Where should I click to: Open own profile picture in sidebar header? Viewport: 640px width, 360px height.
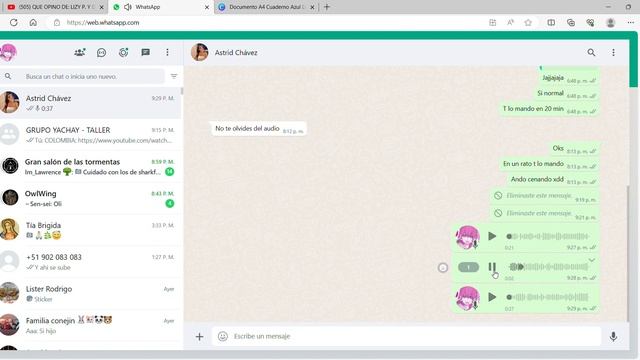[x=8, y=52]
